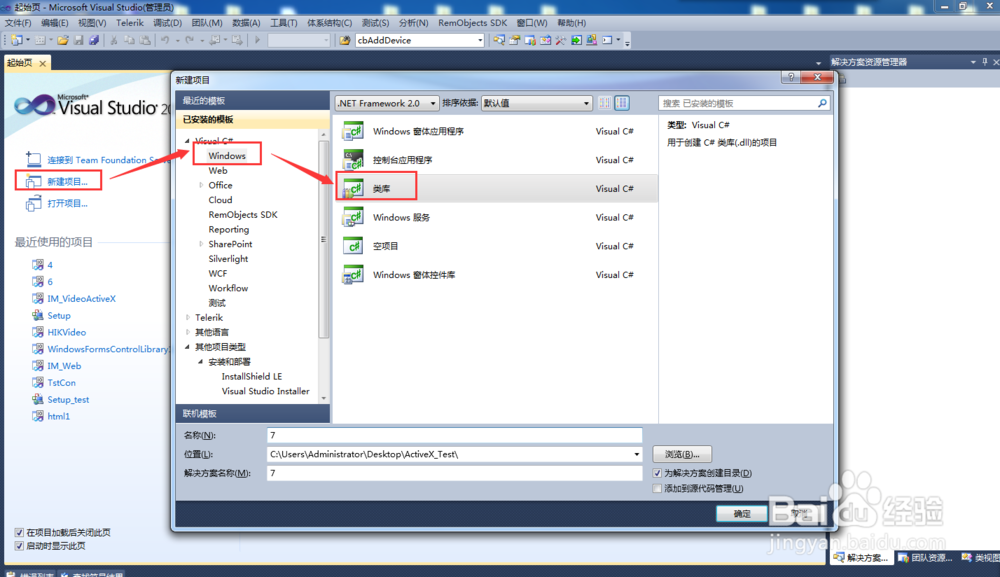Click the Windows 窗体控件库 template icon
Image resolution: width=1000 pixels, height=577 pixels.
[x=353, y=275]
